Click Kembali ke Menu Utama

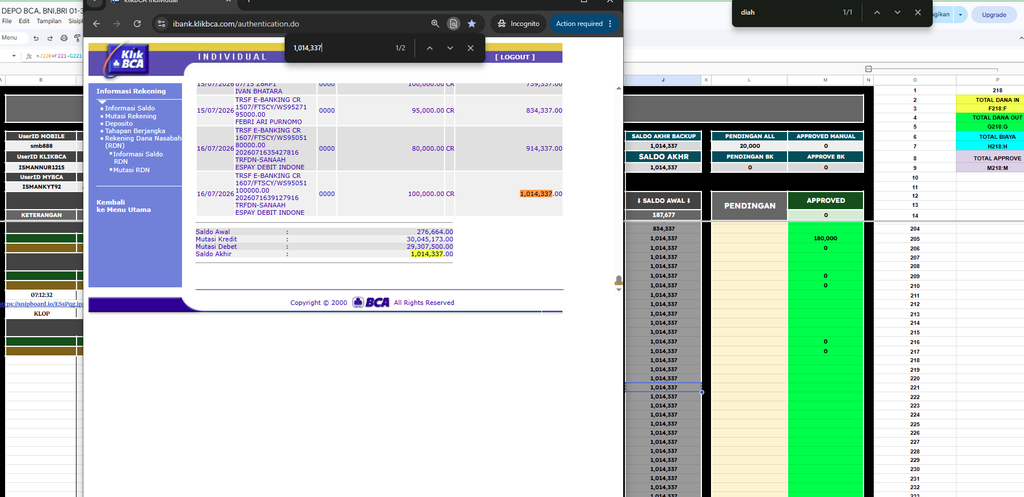pos(123,206)
